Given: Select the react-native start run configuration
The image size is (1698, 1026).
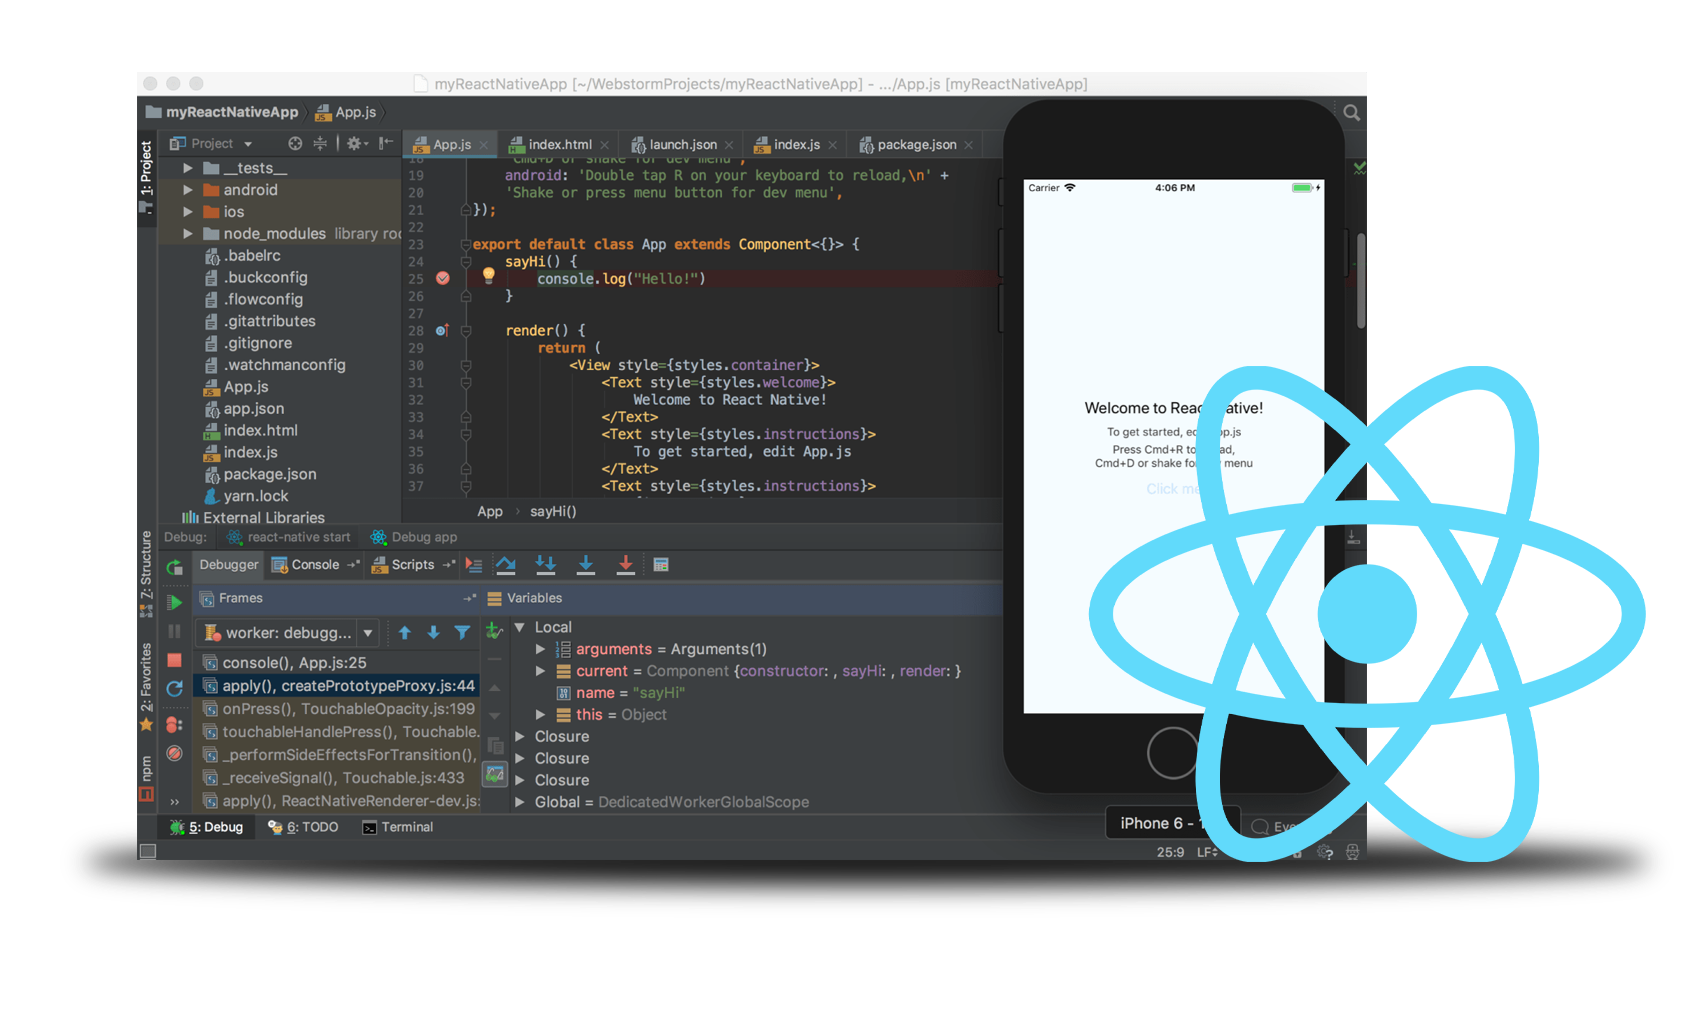Looking at the screenshot, I should (288, 537).
